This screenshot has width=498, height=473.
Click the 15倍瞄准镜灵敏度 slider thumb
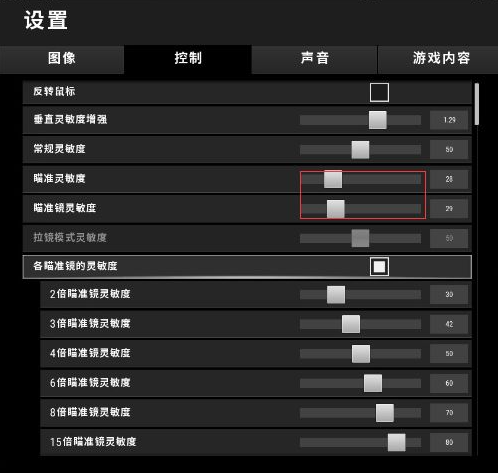(x=397, y=442)
